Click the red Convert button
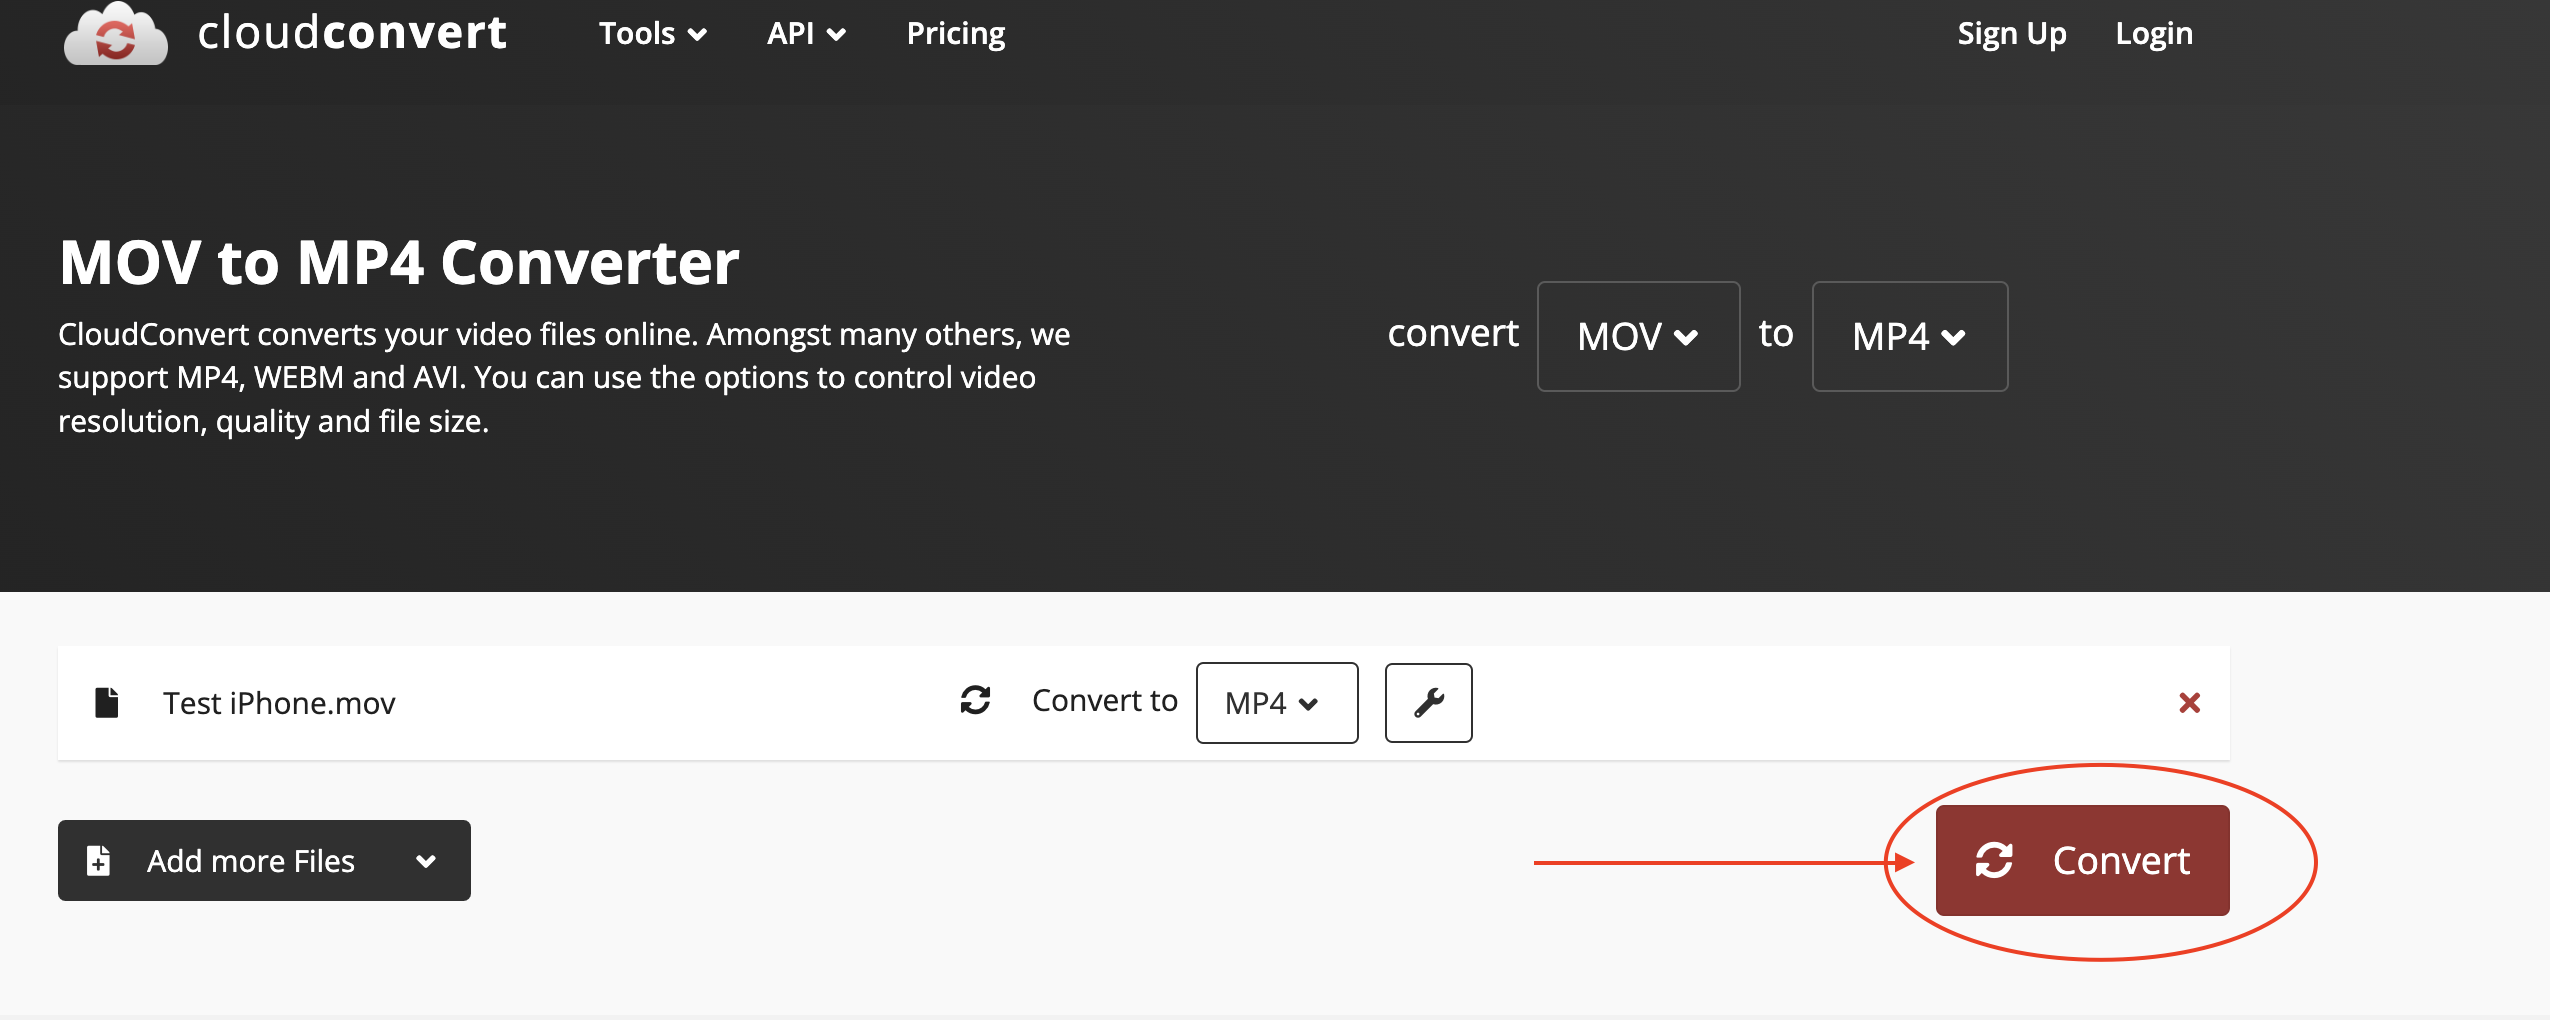The width and height of the screenshot is (2550, 1020). tap(2082, 860)
